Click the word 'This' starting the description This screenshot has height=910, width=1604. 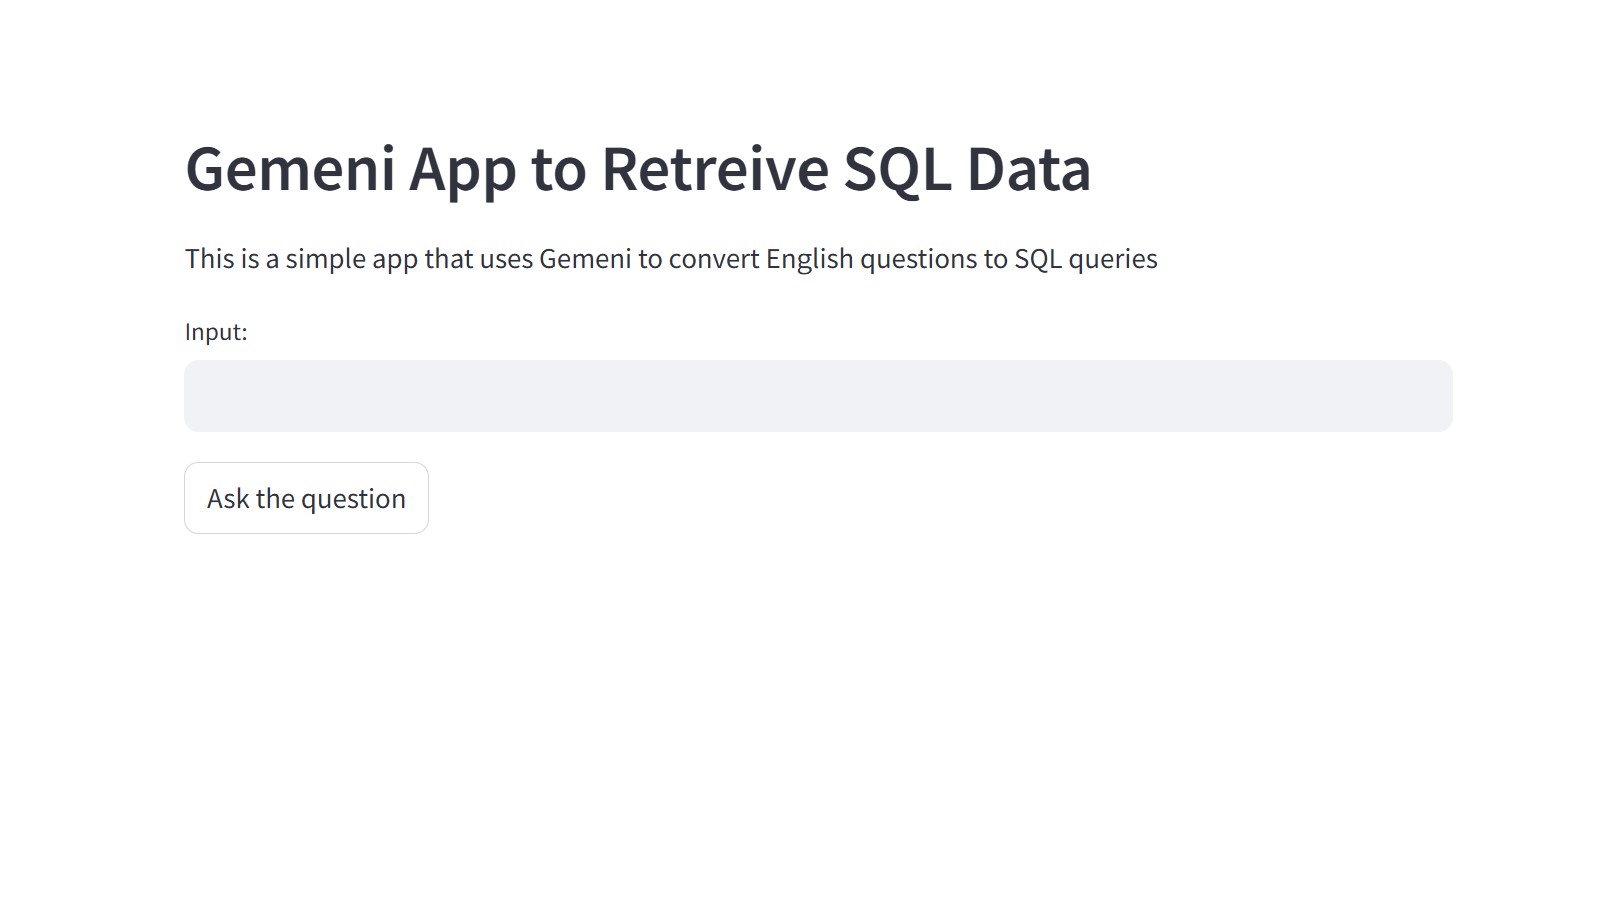(x=209, y=259)
